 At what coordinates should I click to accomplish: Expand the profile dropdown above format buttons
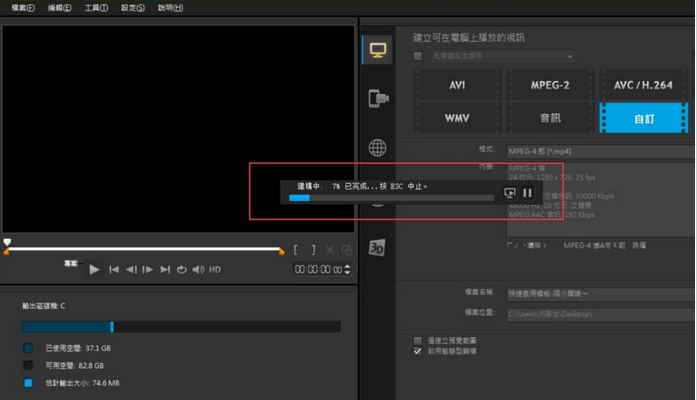click(570, 57)
